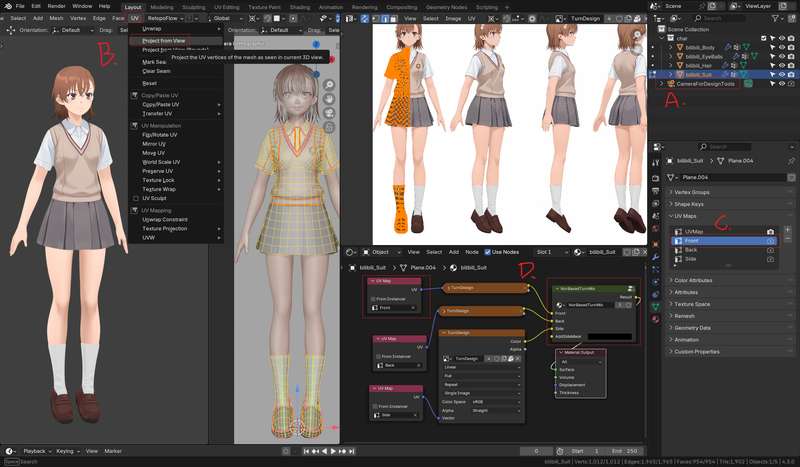Screen dimensions: 800x467
Task: Open the File menu
Action: tap(20, 6)
